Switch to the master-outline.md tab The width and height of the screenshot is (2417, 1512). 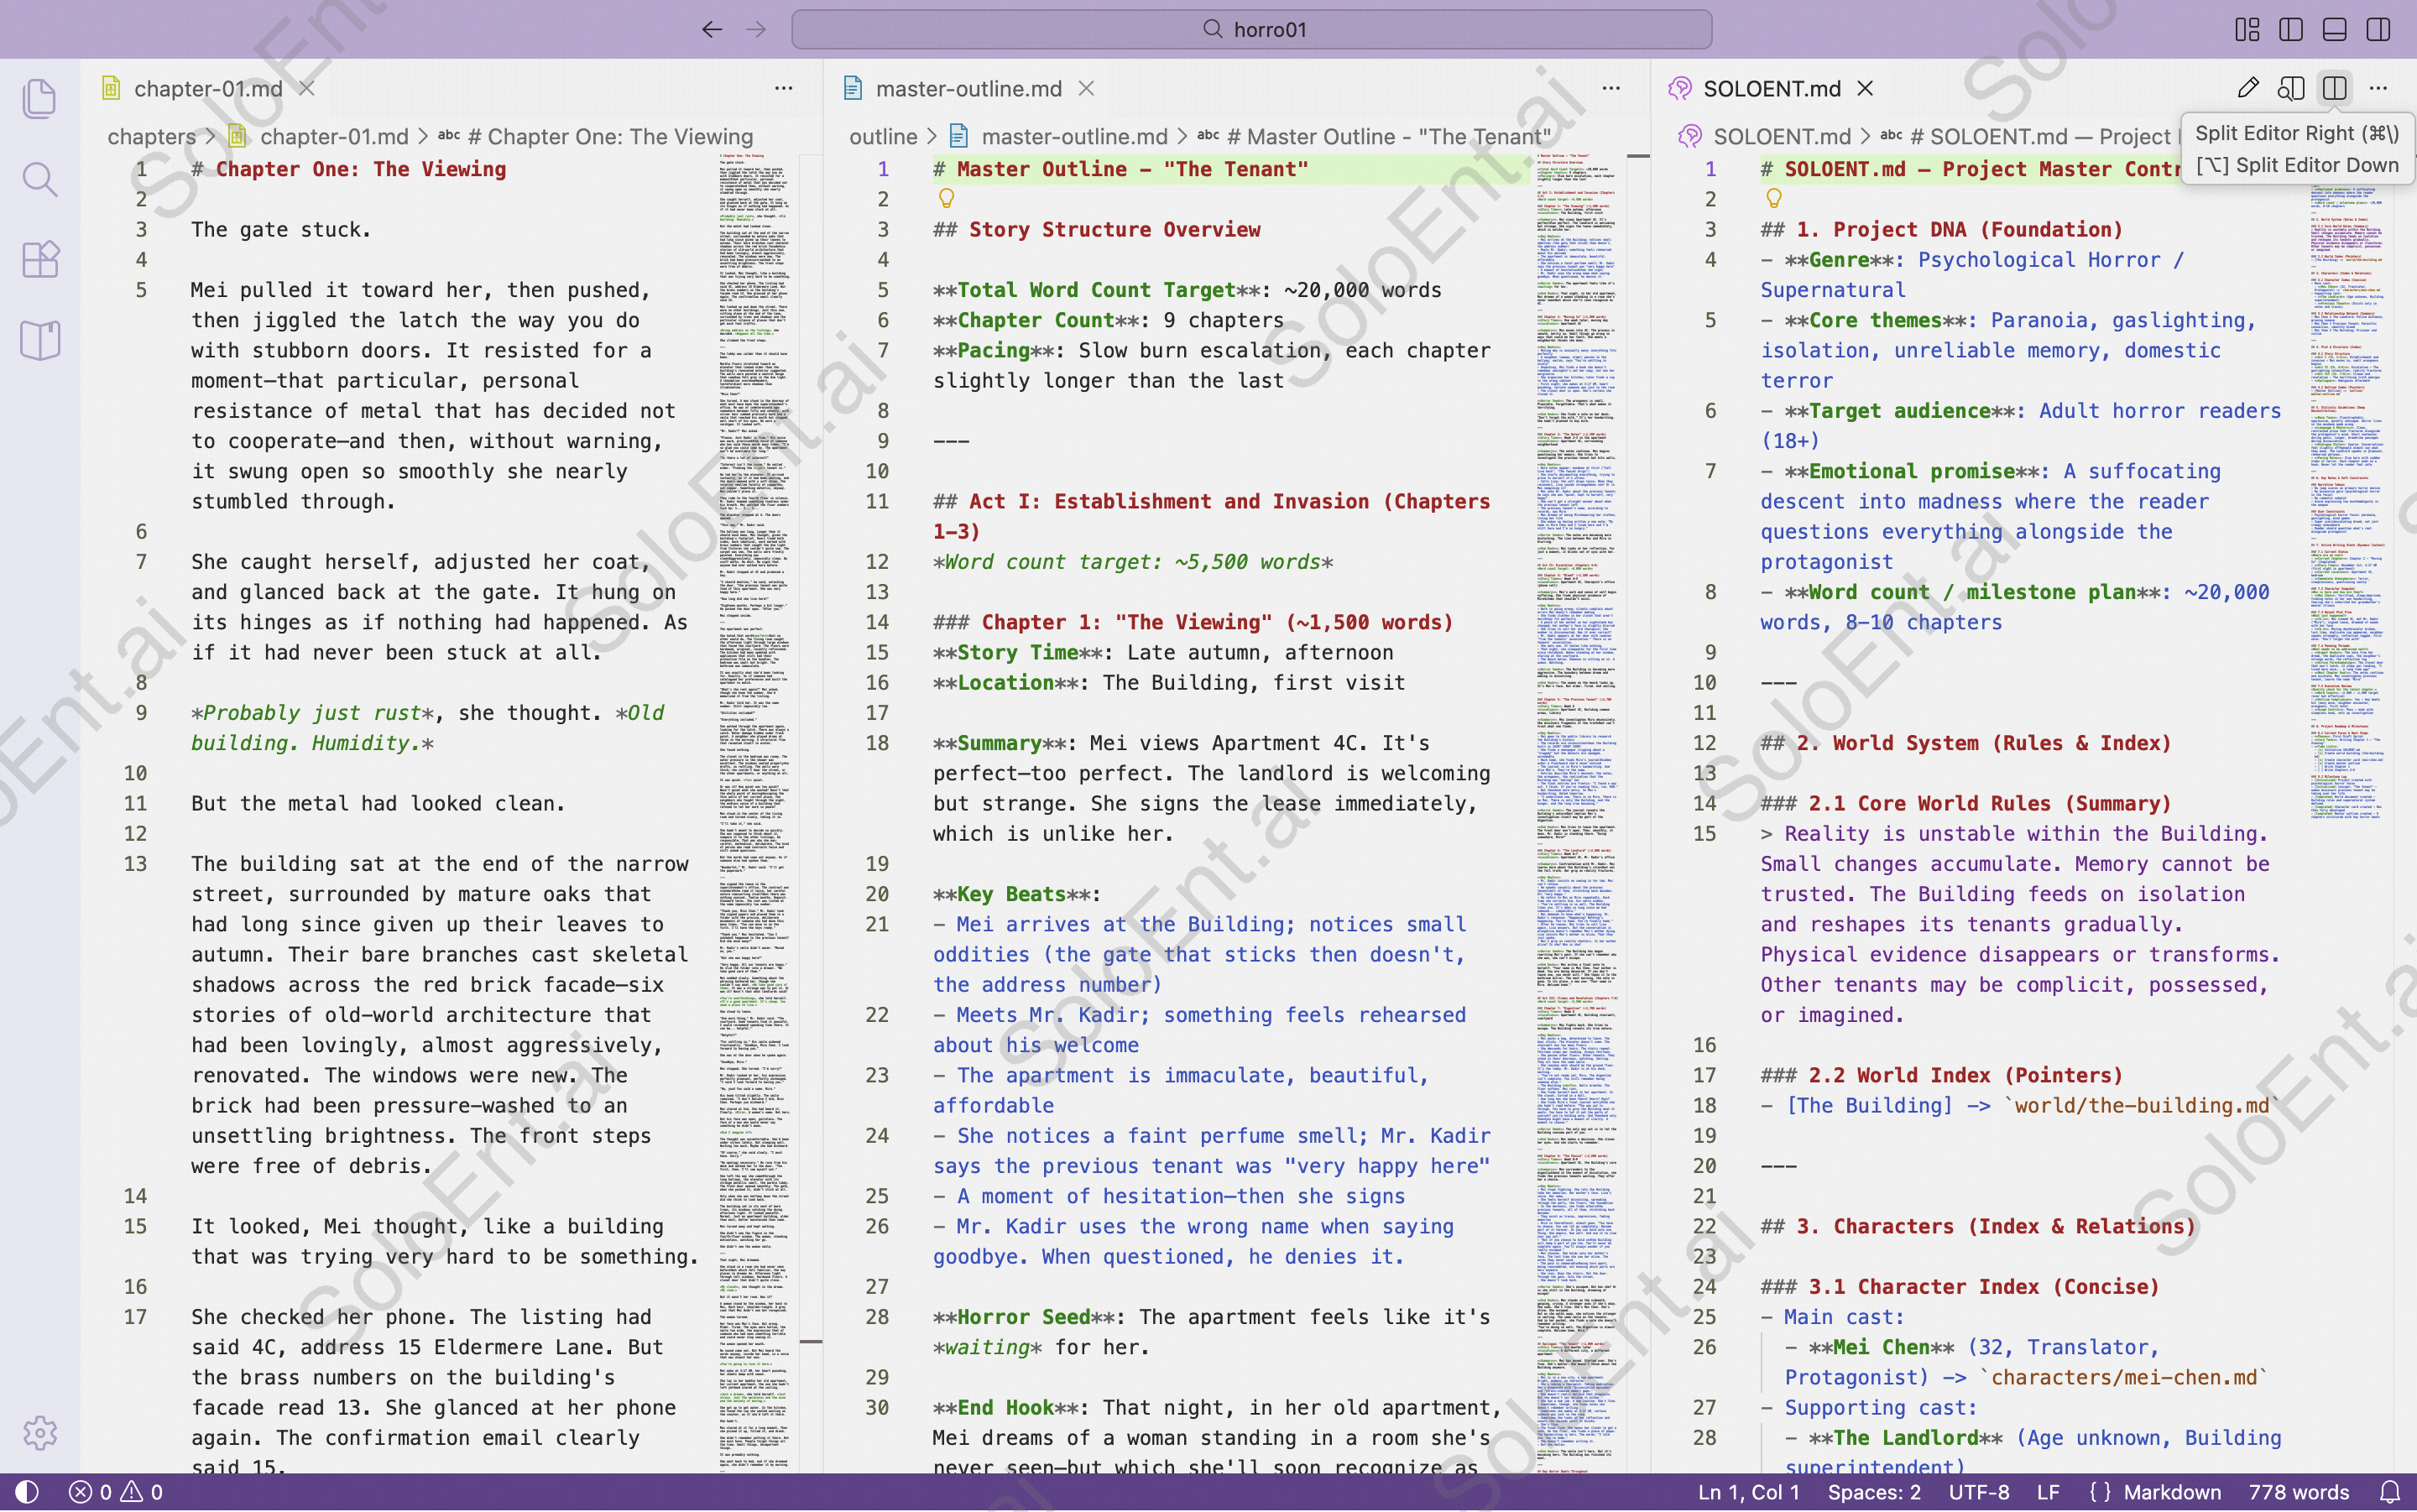[x=968, y=88]
